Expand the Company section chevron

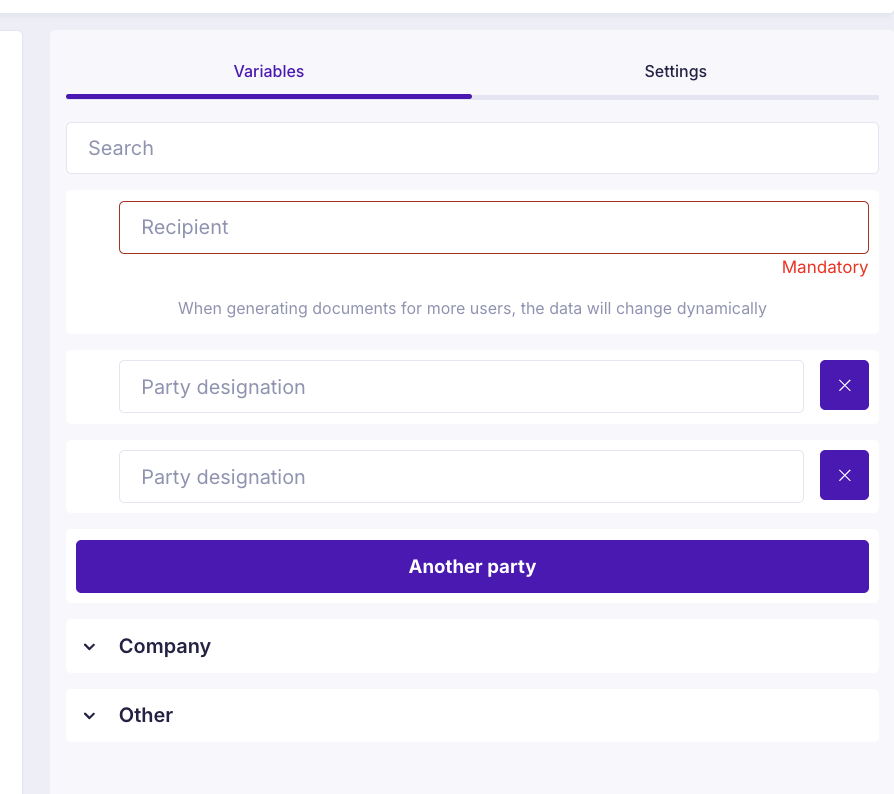tap(90, 647)
